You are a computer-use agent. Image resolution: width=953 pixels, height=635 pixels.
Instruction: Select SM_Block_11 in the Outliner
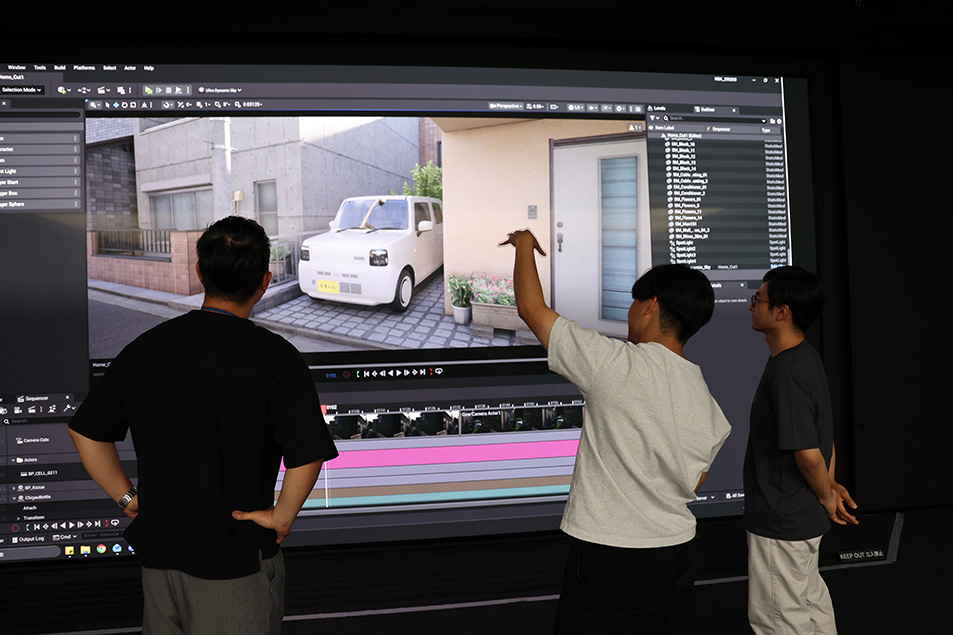pyautogui.click(x=684, y=150)
